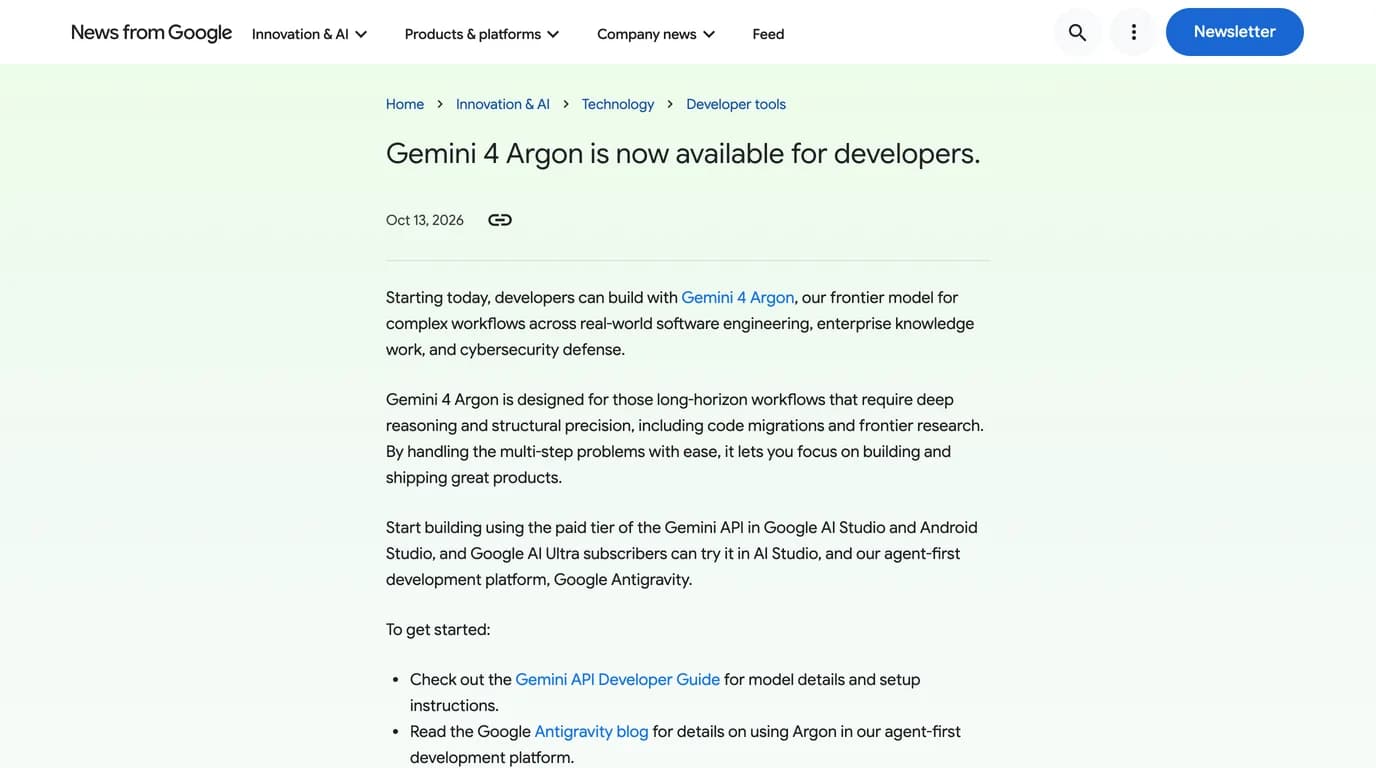
Task: Open the three-dot more options menu
Action: [x=1133, y=32]
